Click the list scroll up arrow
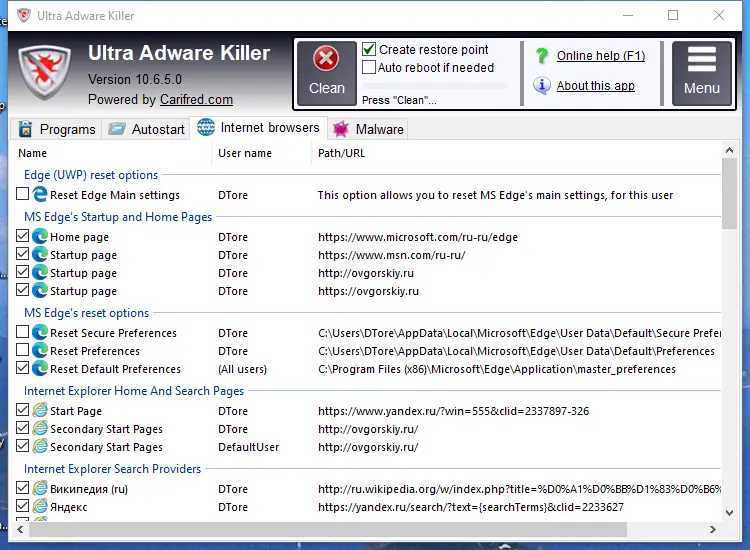Screen dimensions: 750x550 coord(729,150)
